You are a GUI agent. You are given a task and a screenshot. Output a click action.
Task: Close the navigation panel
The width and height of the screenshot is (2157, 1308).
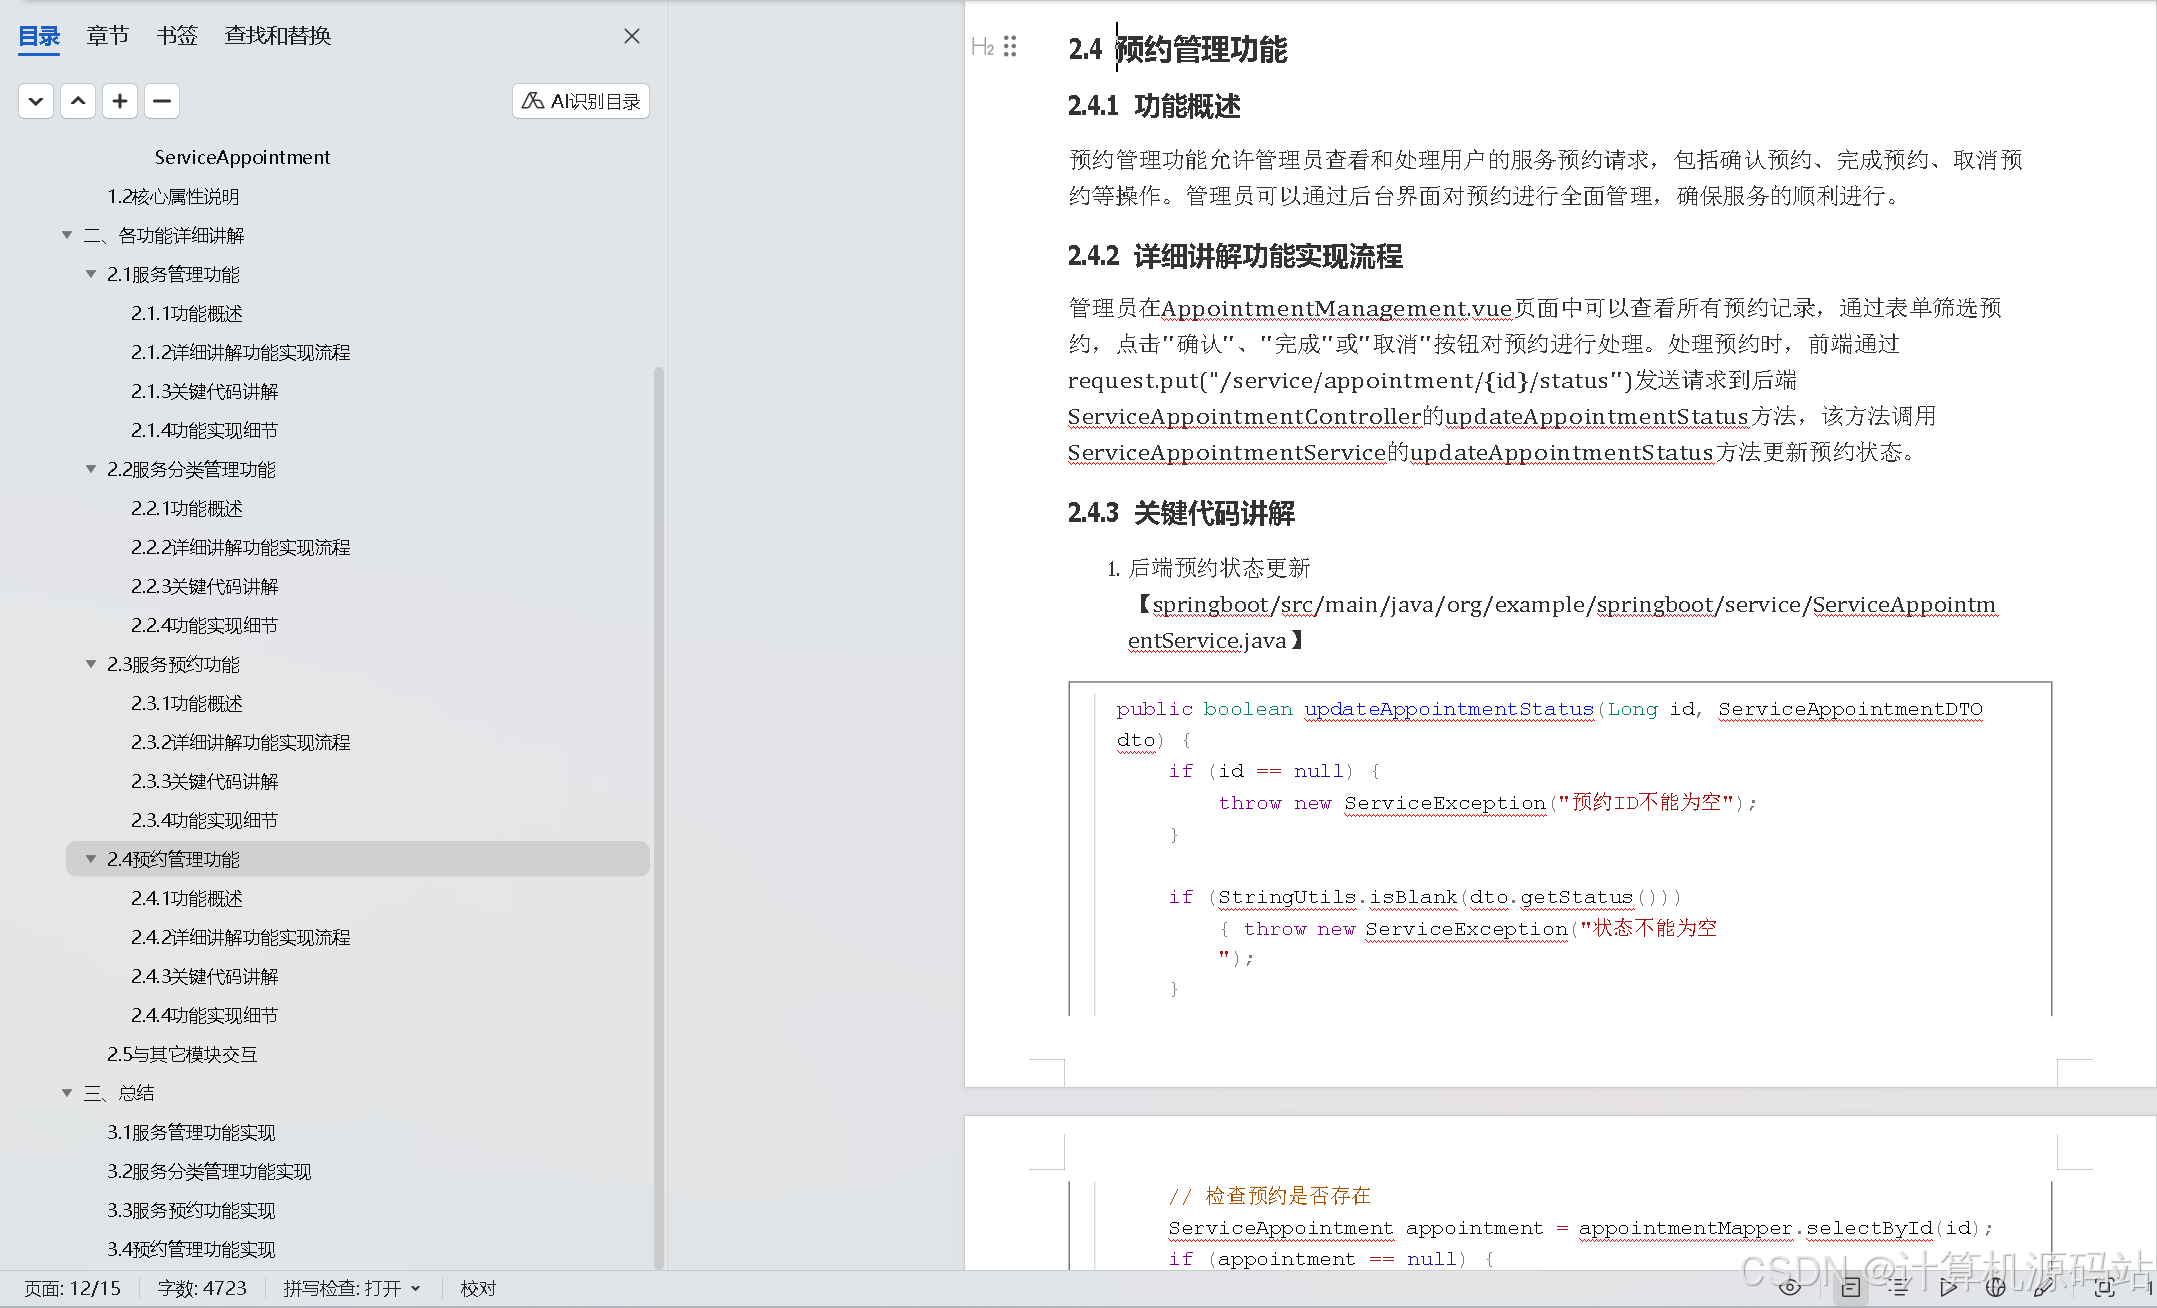[632, 36]
